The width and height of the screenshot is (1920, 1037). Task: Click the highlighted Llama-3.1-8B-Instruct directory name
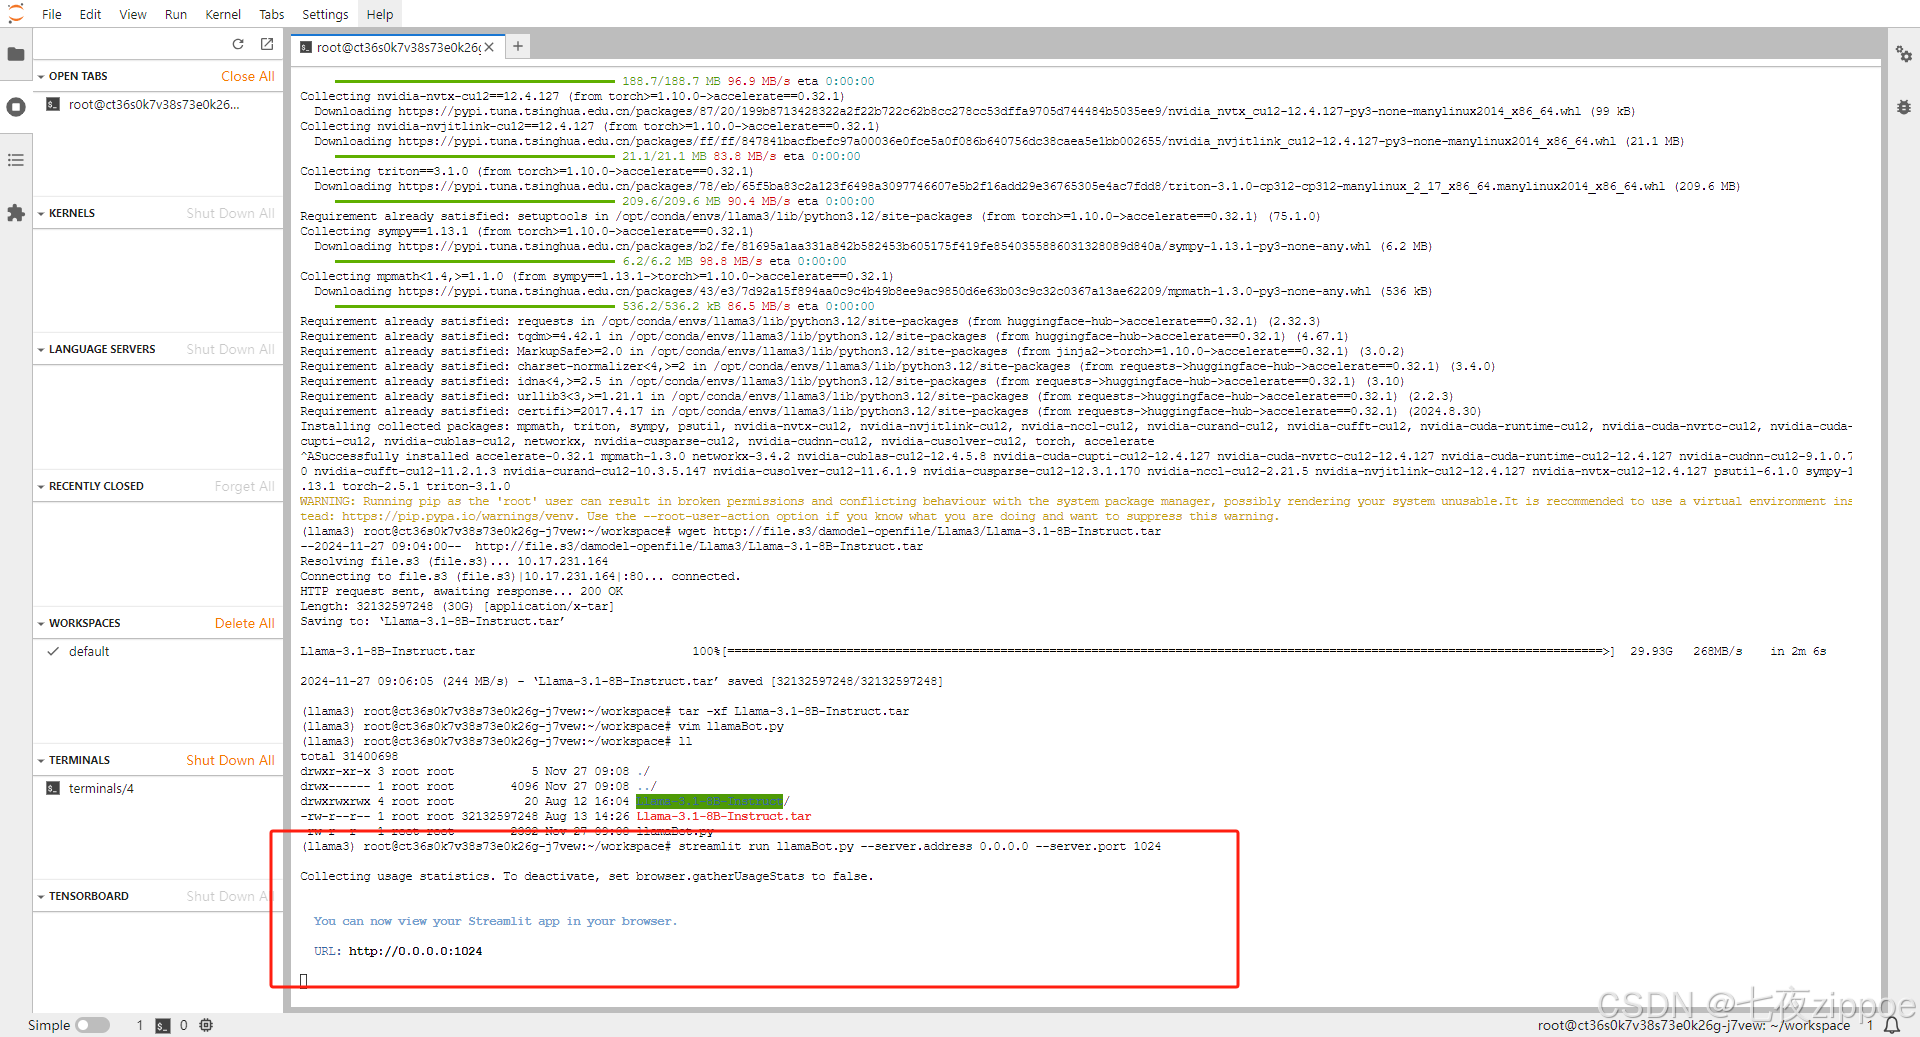(709, 801)
